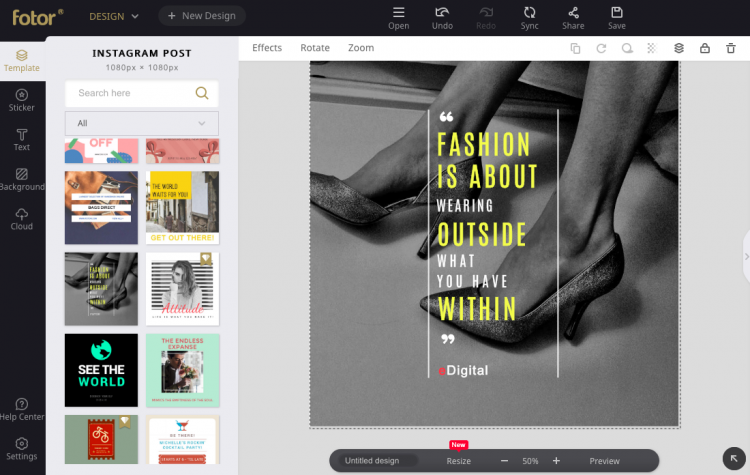The width and height of the screenshot is (750, 475).
Task: Open the Cloud sidebar panel
Action: 22,220
